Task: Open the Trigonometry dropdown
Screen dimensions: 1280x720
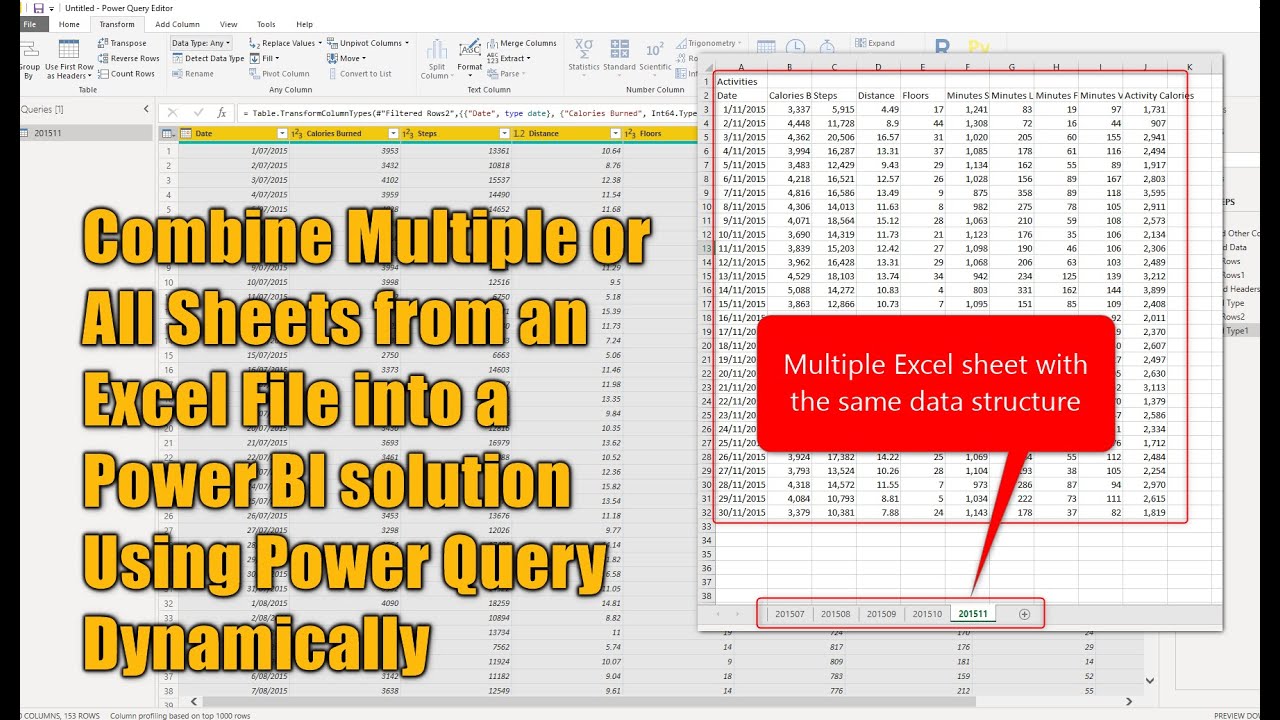Action: (x=709, y=43)
